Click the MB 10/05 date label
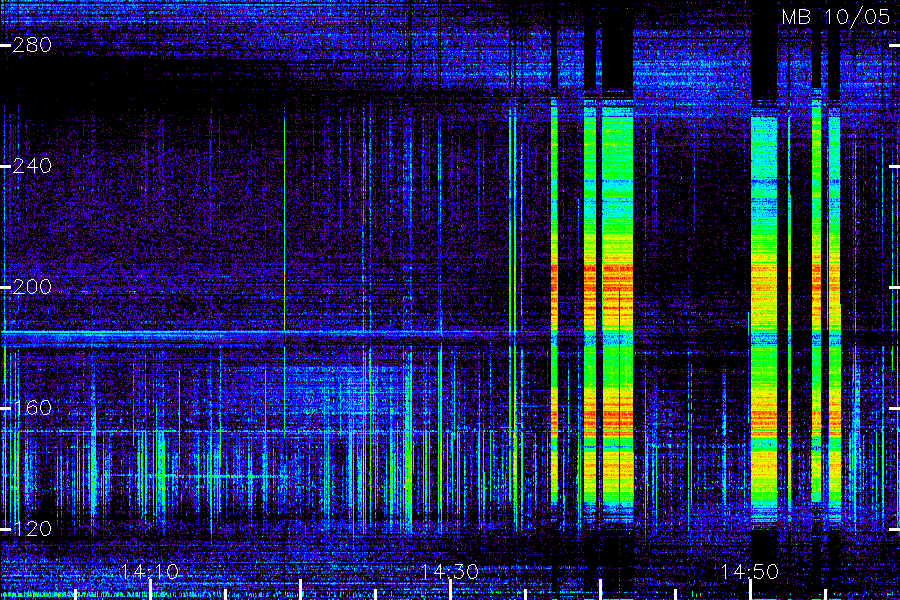This screenshot has height=600, width=900. pos(836,17)
